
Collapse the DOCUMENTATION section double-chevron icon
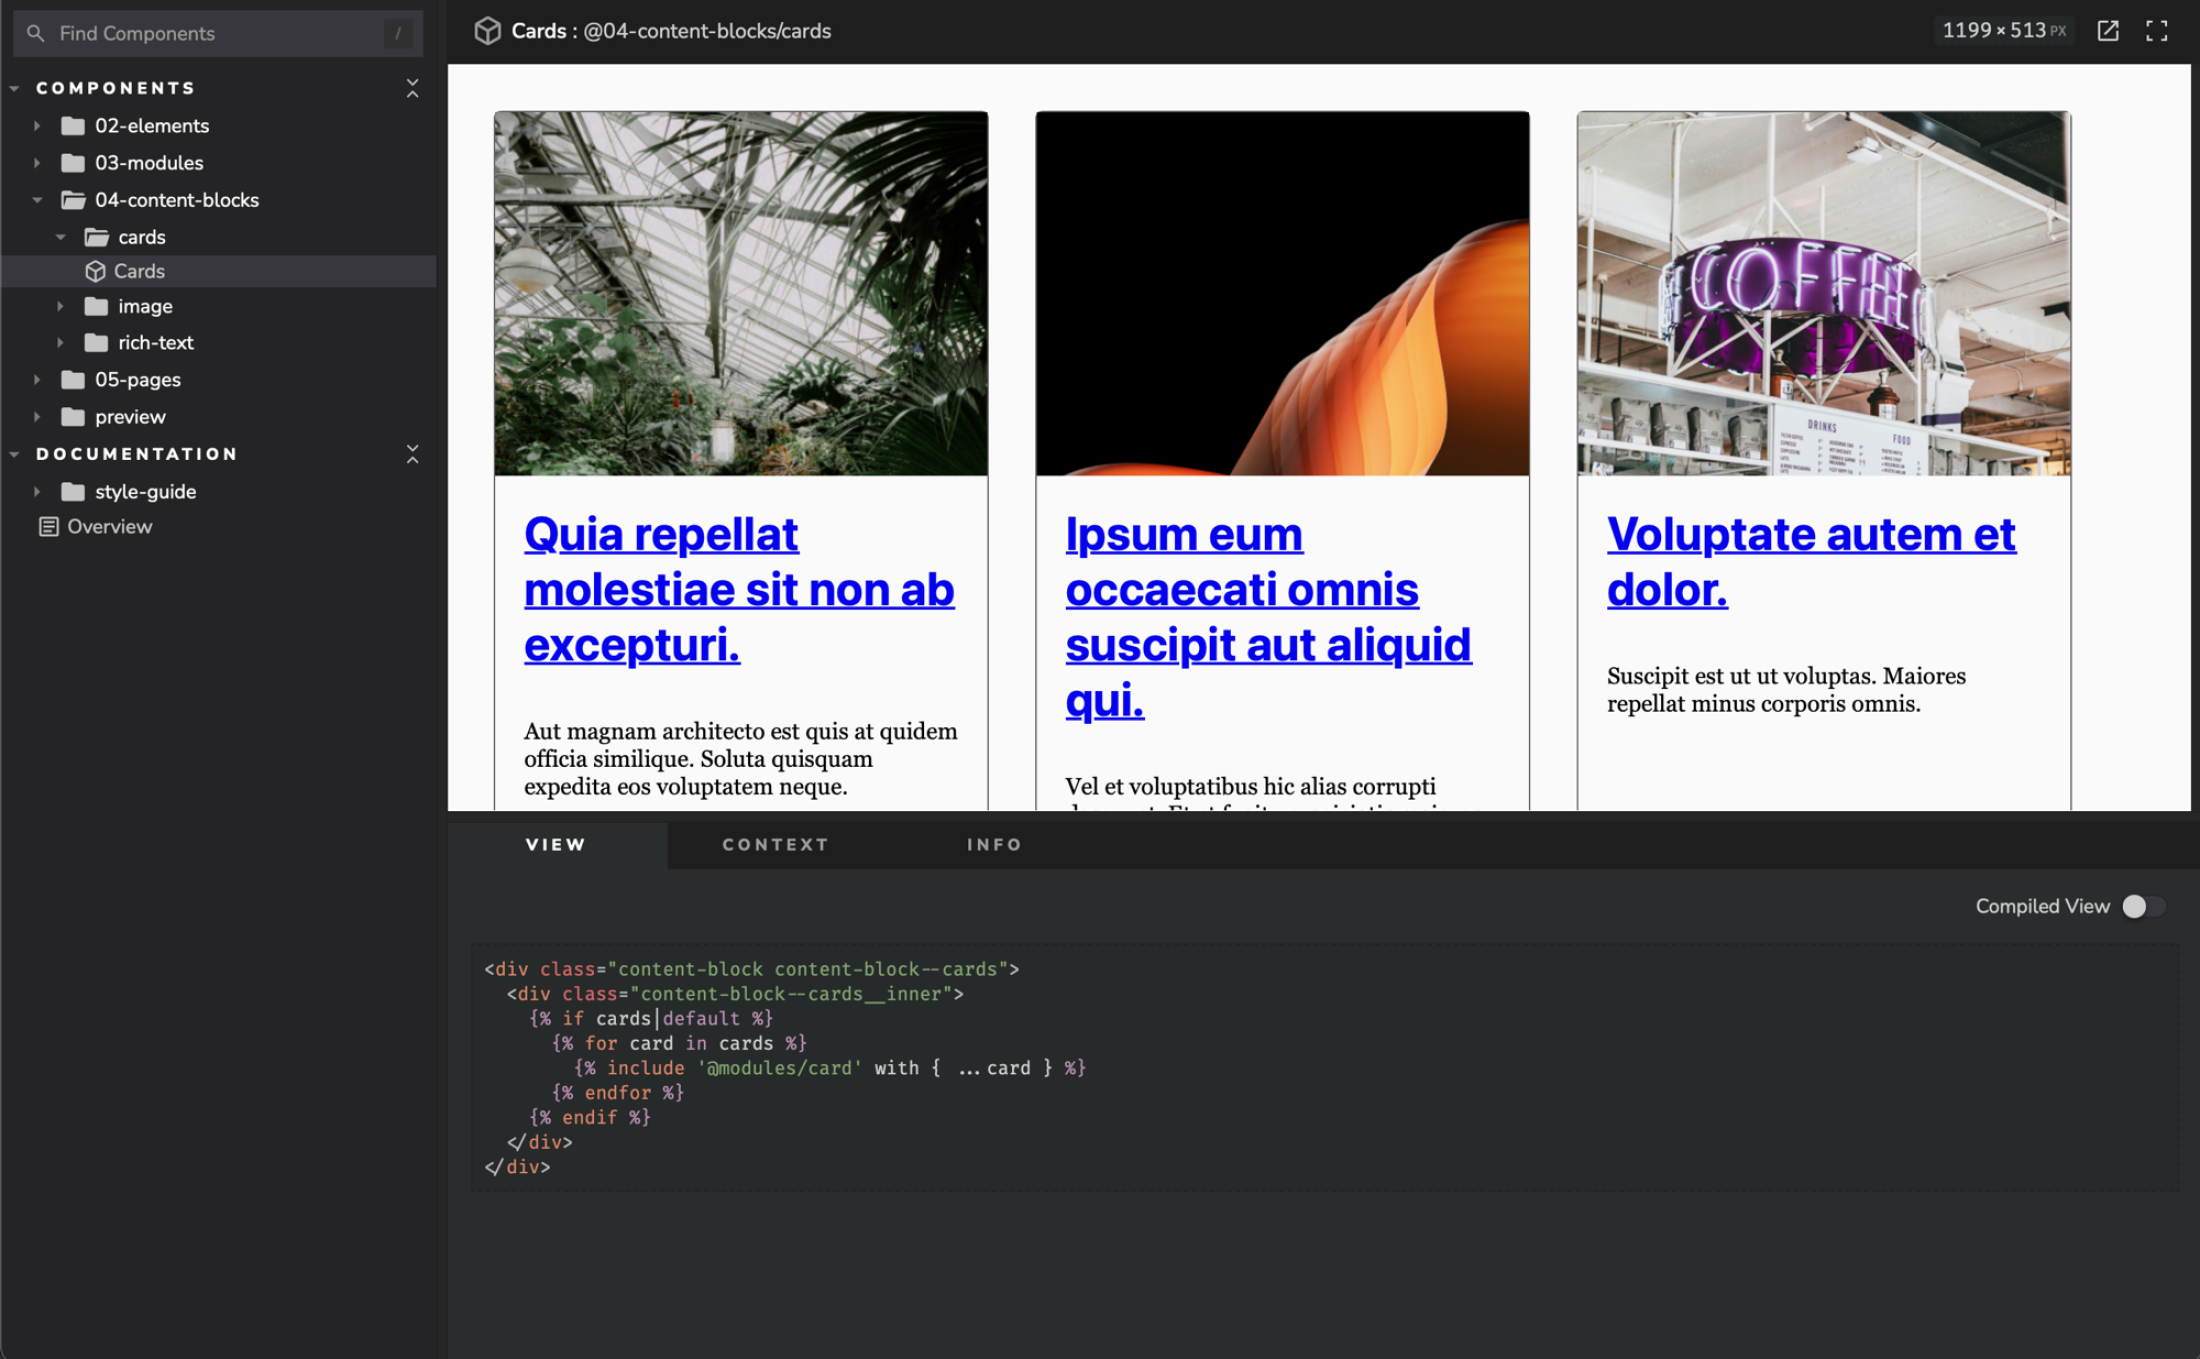pyautogui.click(x=413, y=453)
